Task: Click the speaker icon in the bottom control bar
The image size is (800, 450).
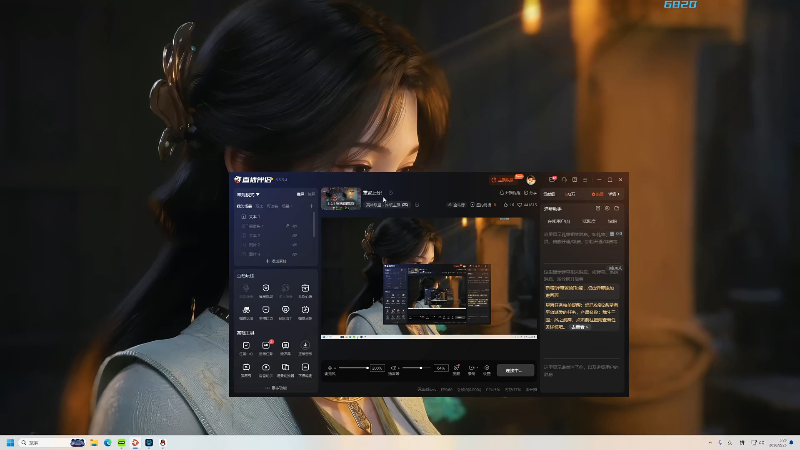Action: click(x=393, y=368)
